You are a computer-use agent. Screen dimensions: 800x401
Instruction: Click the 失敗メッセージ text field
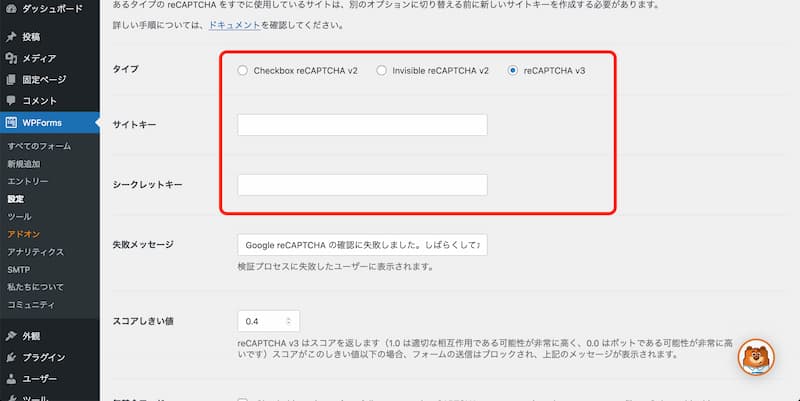(x=362, y=245)
